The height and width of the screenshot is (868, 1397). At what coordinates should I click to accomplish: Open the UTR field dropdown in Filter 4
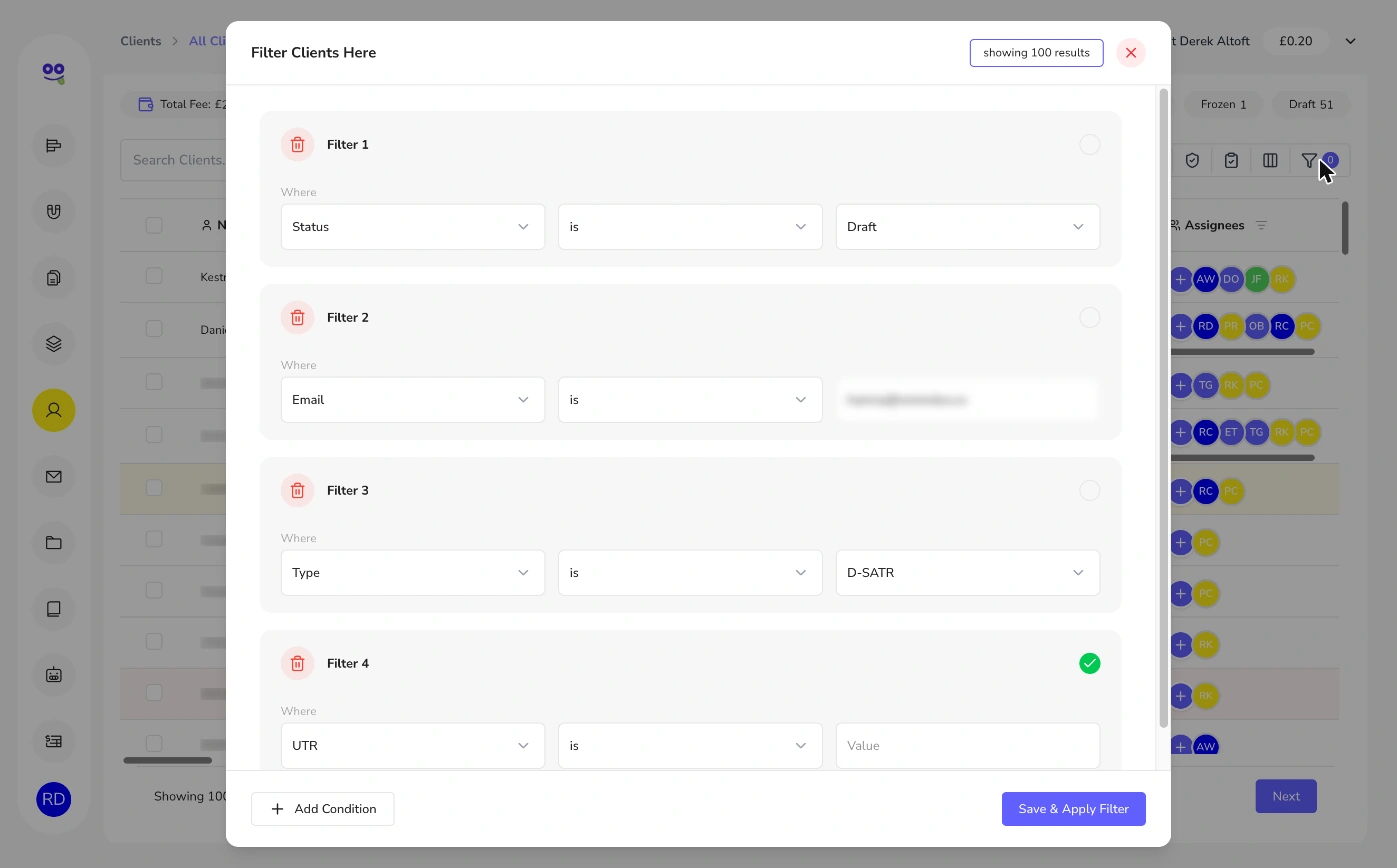coord(413,746)
